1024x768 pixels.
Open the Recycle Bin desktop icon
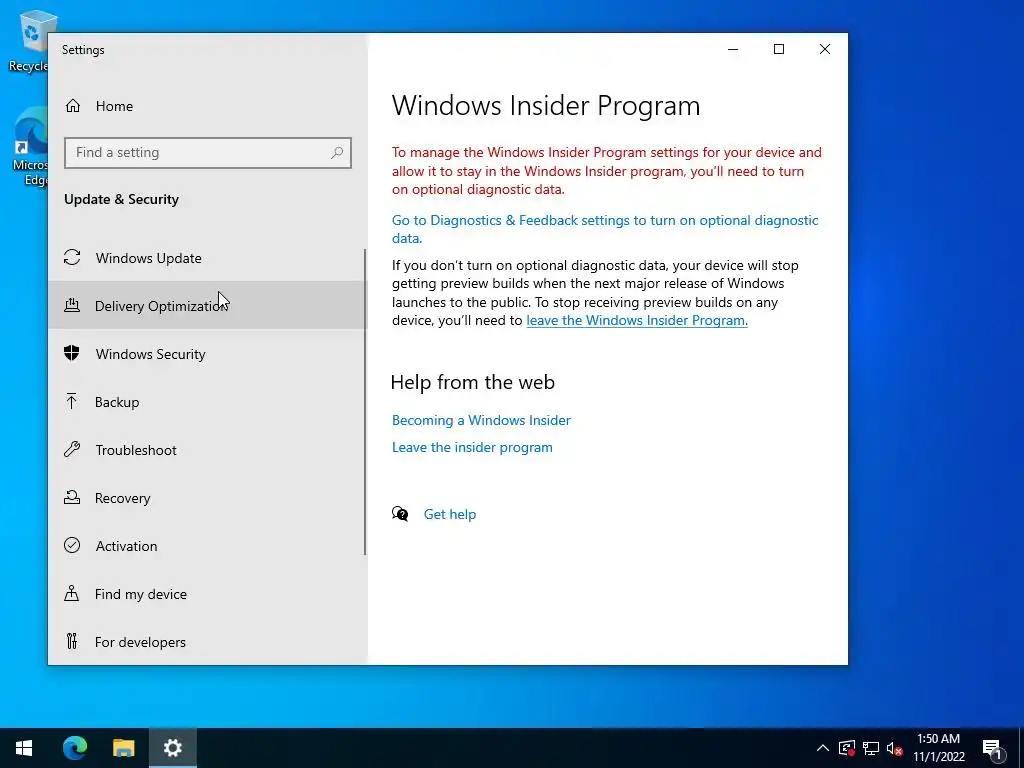click(x=29, y=40)
